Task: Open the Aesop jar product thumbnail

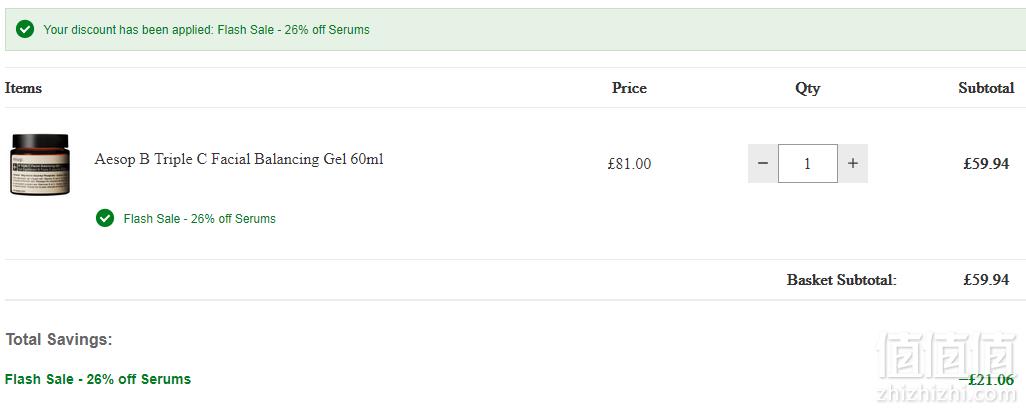Action: 39,164
